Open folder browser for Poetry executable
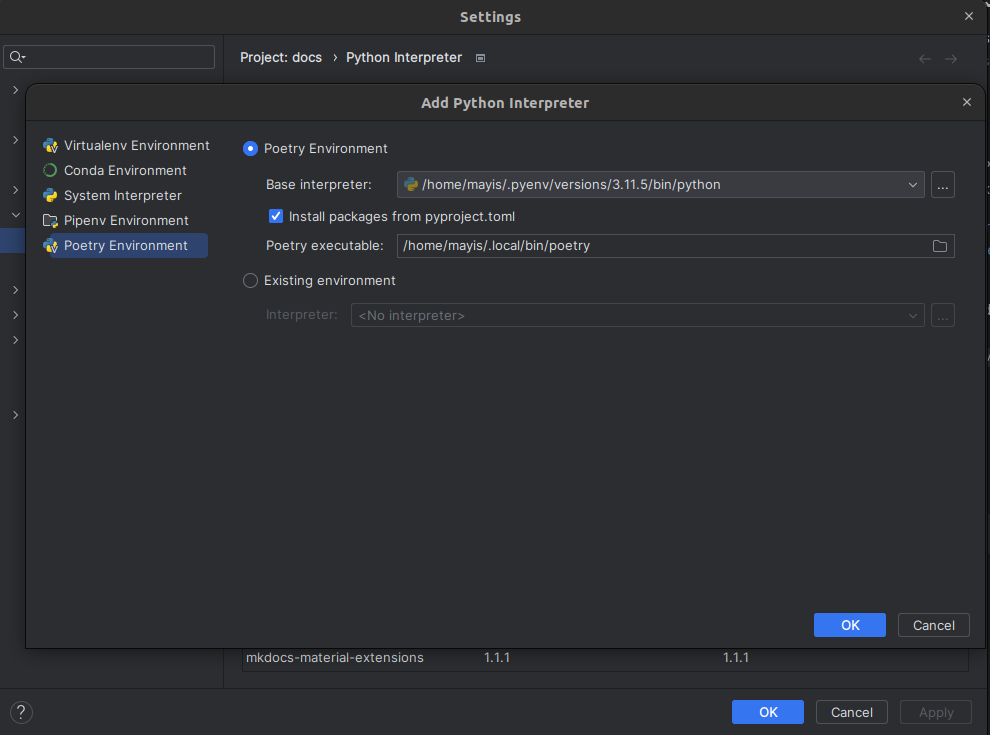The image size is (990, 735). point(939,245)
